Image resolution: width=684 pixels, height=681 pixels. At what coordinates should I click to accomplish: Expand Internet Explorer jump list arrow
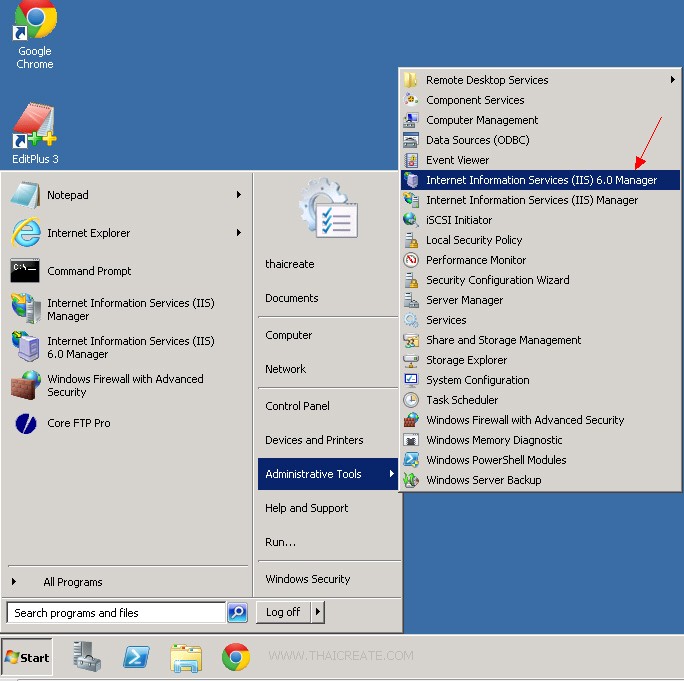coord(239,233)
